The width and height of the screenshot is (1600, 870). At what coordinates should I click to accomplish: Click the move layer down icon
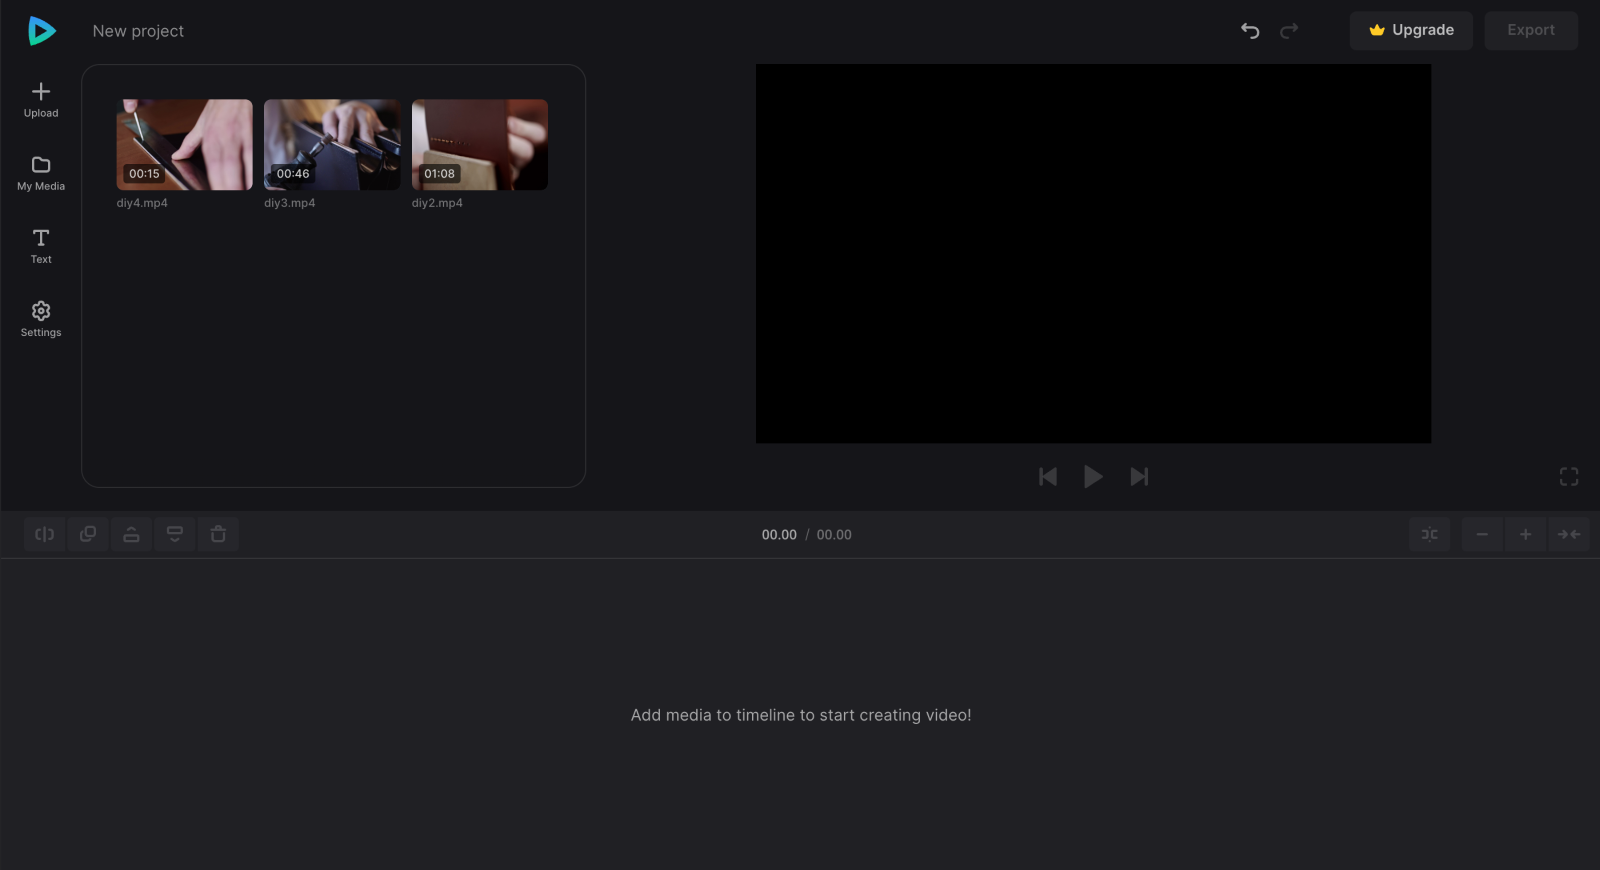pos(175,534)
